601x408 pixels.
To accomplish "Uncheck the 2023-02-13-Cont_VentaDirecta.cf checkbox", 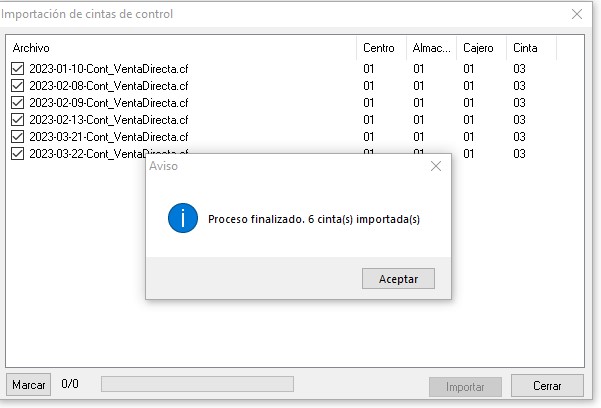I will 18,120.
